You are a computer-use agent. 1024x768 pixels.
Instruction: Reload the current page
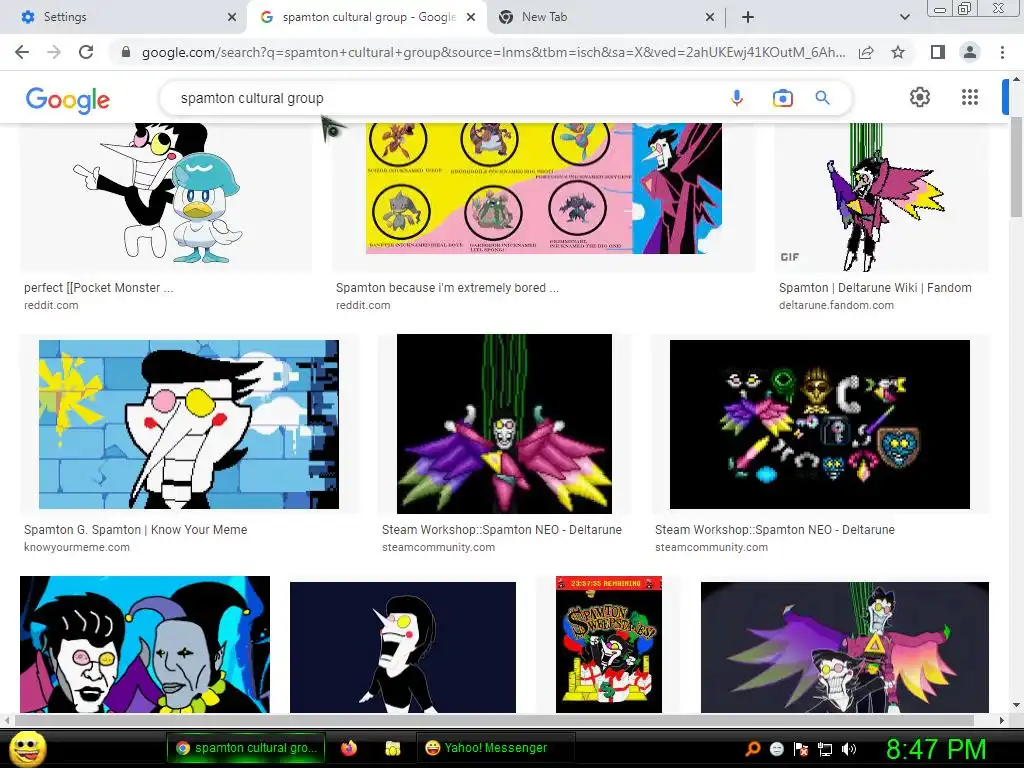click(x=86, y=52)
